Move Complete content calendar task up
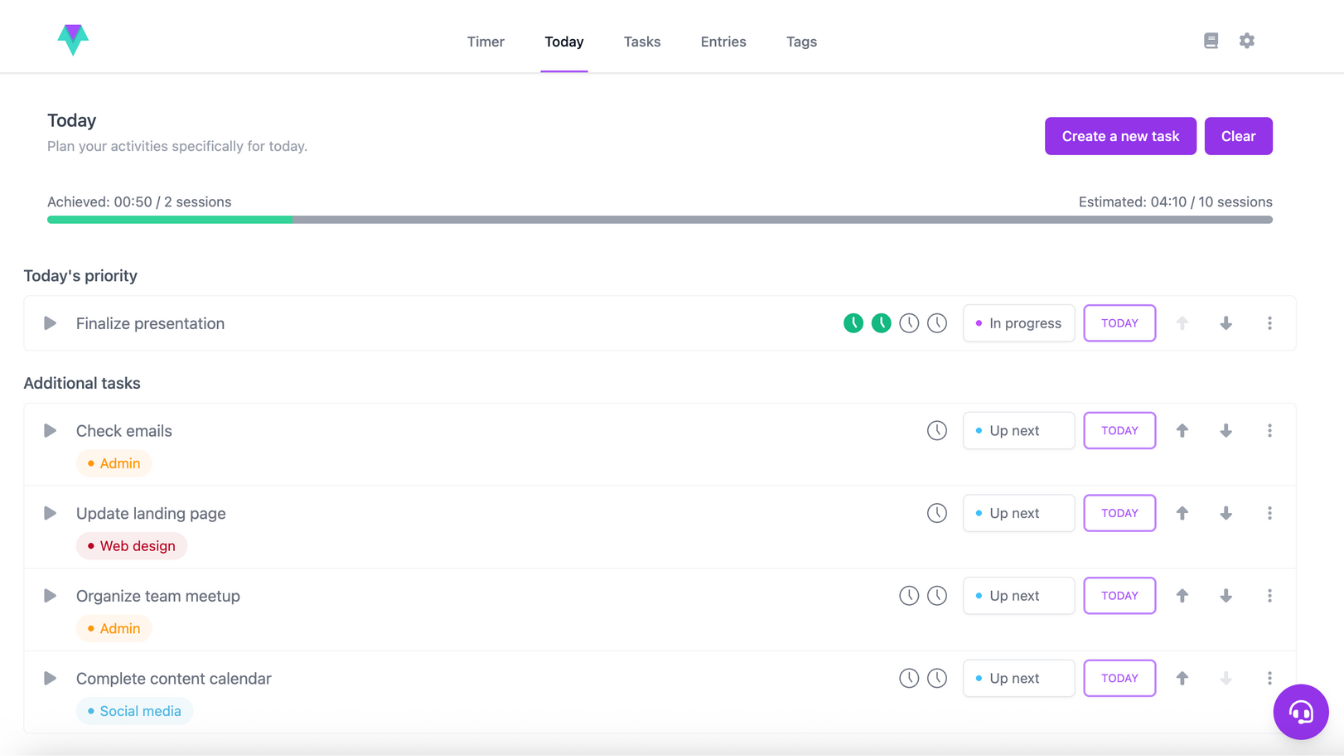 coord(1182,678)
